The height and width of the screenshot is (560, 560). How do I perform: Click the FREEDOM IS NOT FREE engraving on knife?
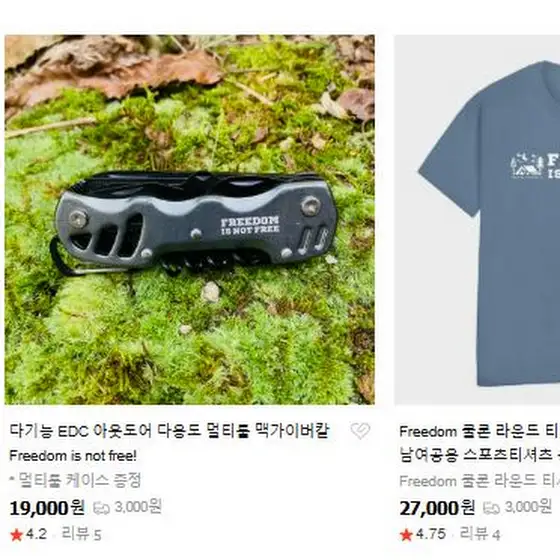pos(250,225)
